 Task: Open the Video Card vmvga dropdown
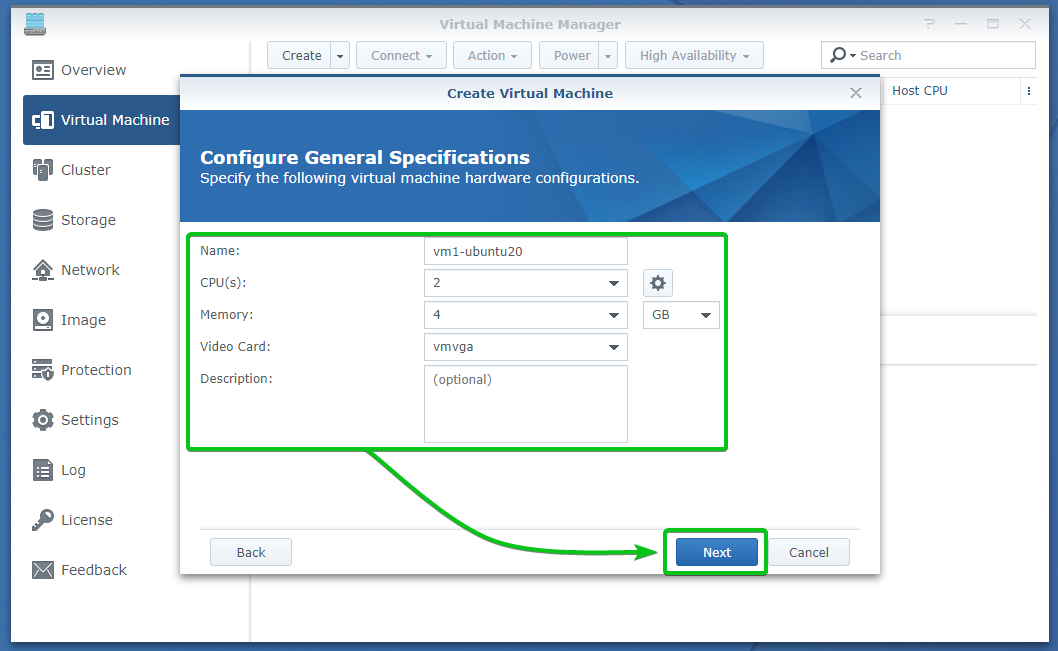525,347
